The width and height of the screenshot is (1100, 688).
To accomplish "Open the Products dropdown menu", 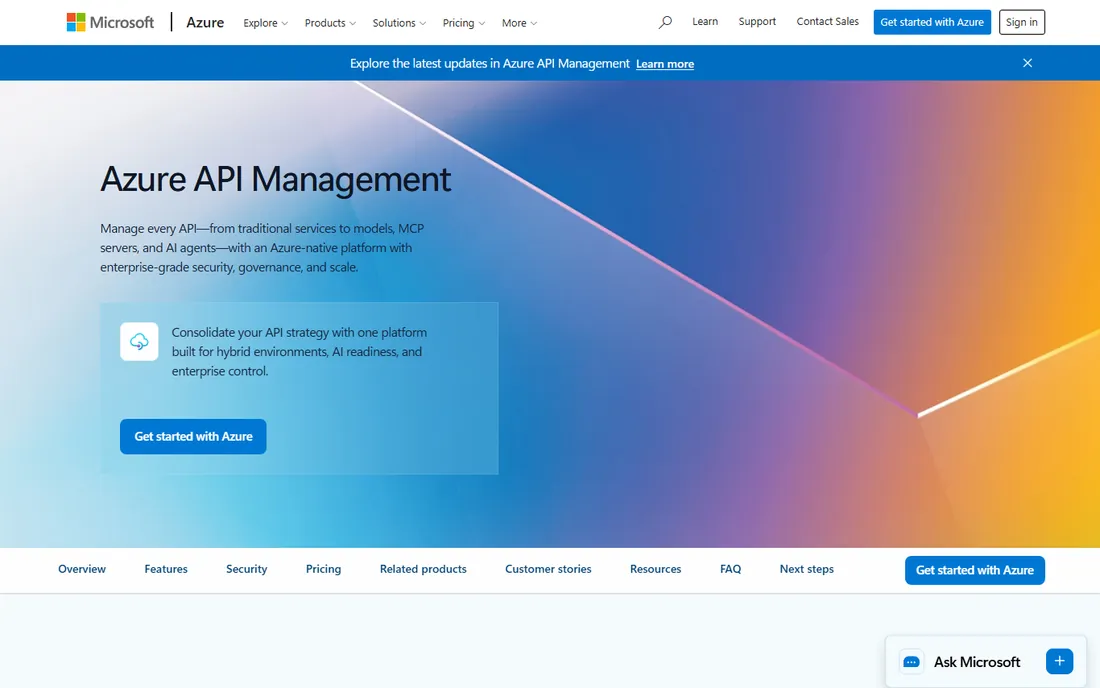I will pyautogui.click(x=330, y=23).
